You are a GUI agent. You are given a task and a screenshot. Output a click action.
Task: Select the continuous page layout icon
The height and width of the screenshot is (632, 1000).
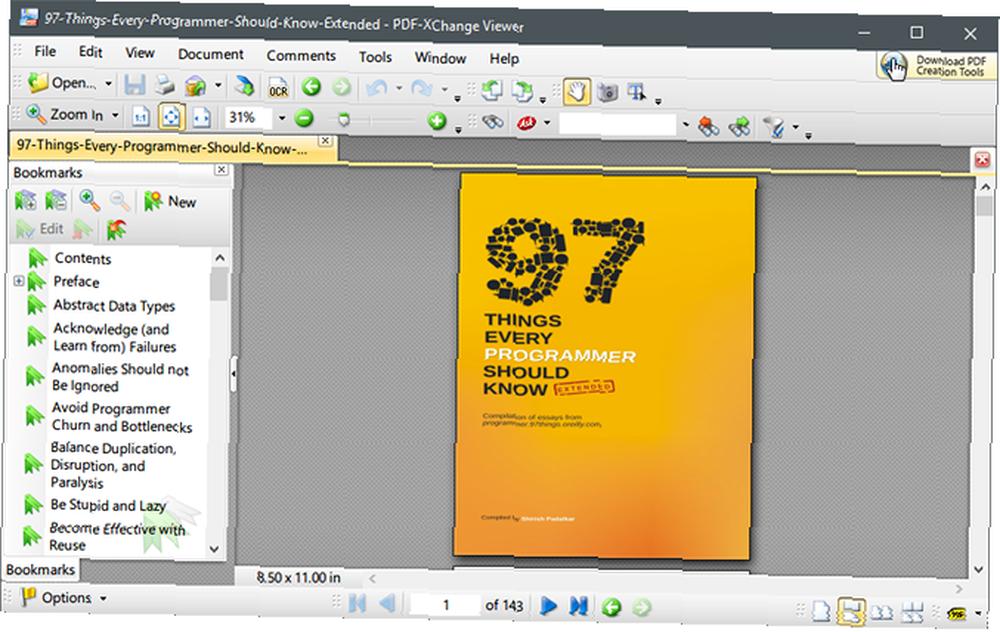(851, 612)
